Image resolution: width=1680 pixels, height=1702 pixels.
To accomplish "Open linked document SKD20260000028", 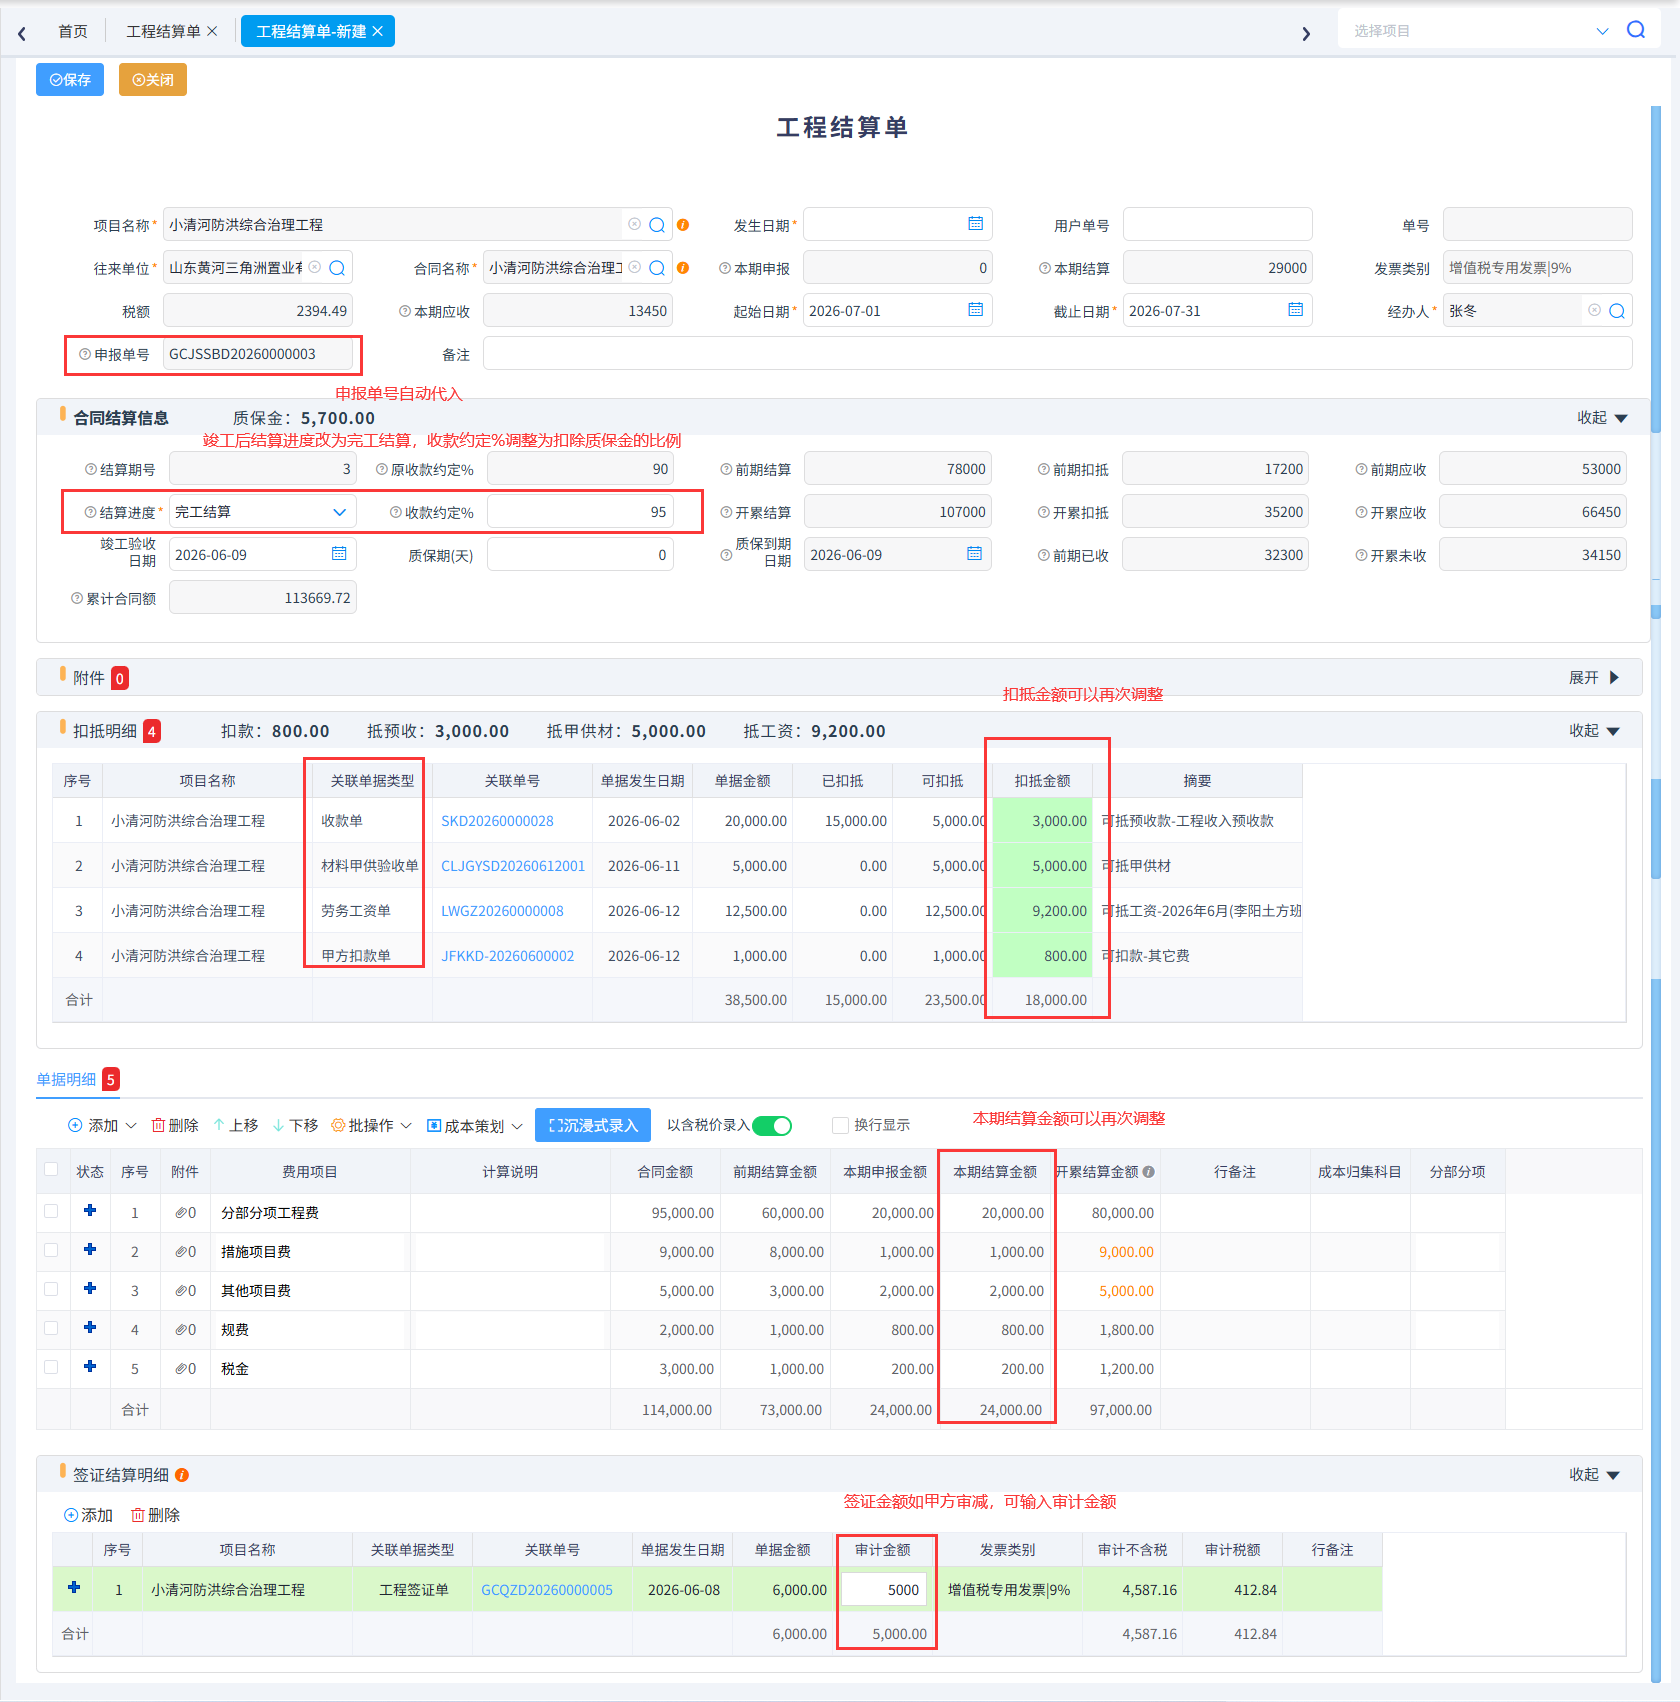I will click(x=497, y=821).
